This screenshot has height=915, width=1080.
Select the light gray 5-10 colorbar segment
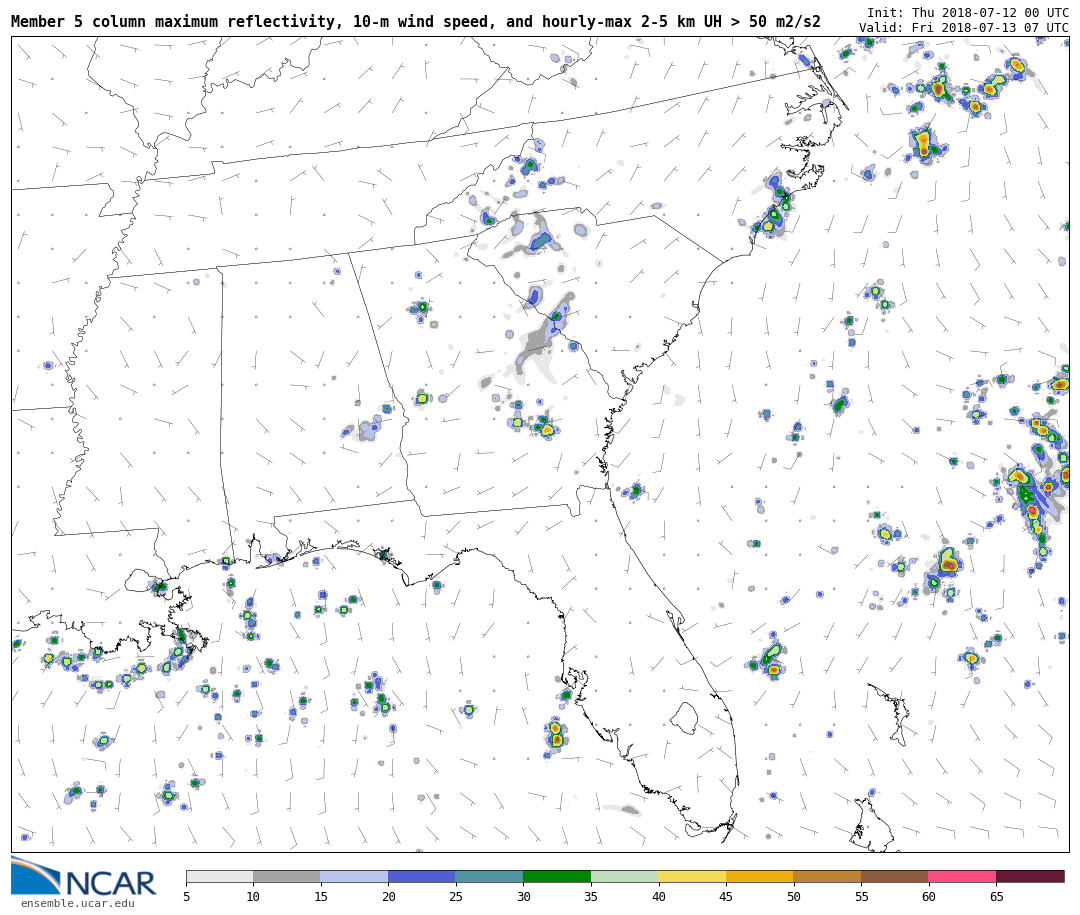coord(220,876)
